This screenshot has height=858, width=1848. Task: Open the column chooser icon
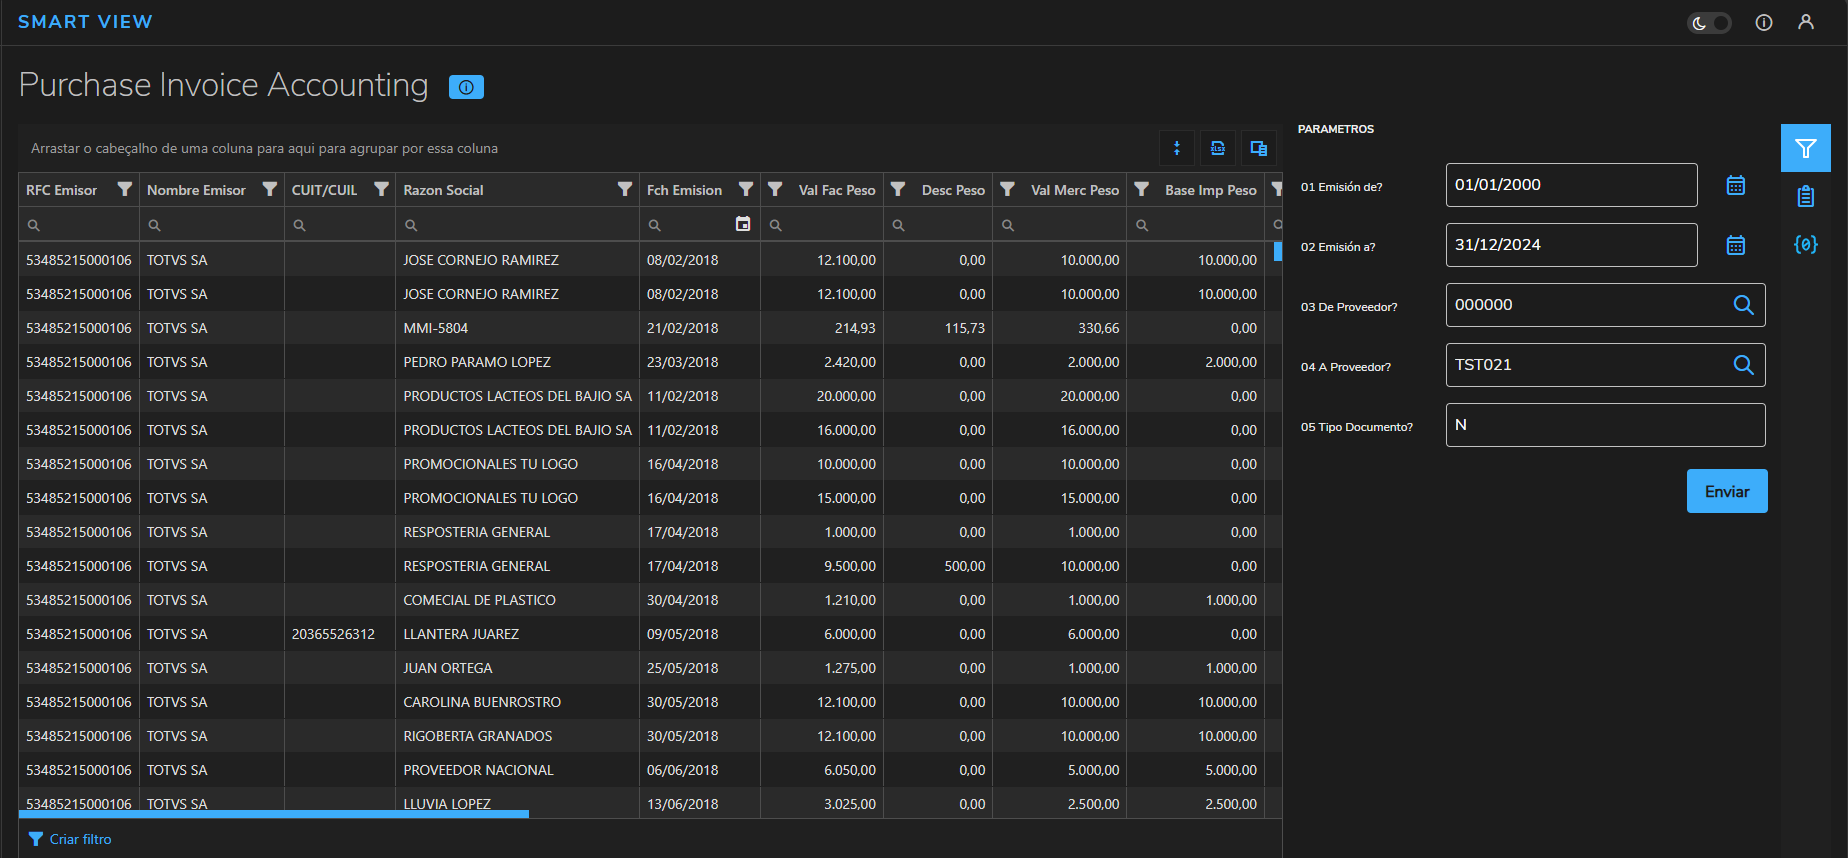(1258, 148)
